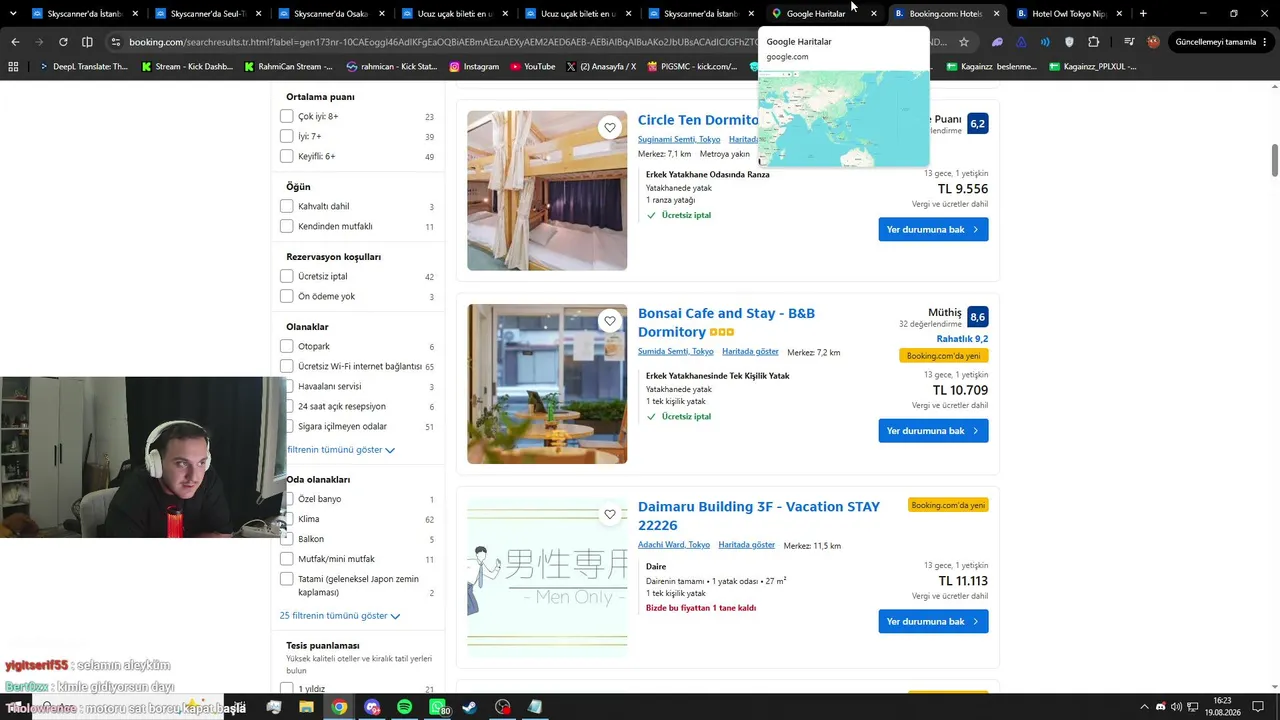Favorite Bonsai Cafe and Stay with the heart icon
Viewport: 1280px width, 720px height.
tap(610, 321)
